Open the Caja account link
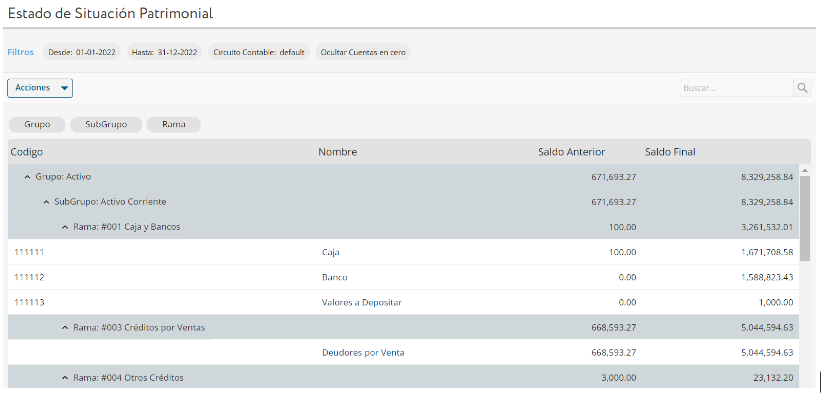Viewport: 826px width, 396px height. click(331, 252)
